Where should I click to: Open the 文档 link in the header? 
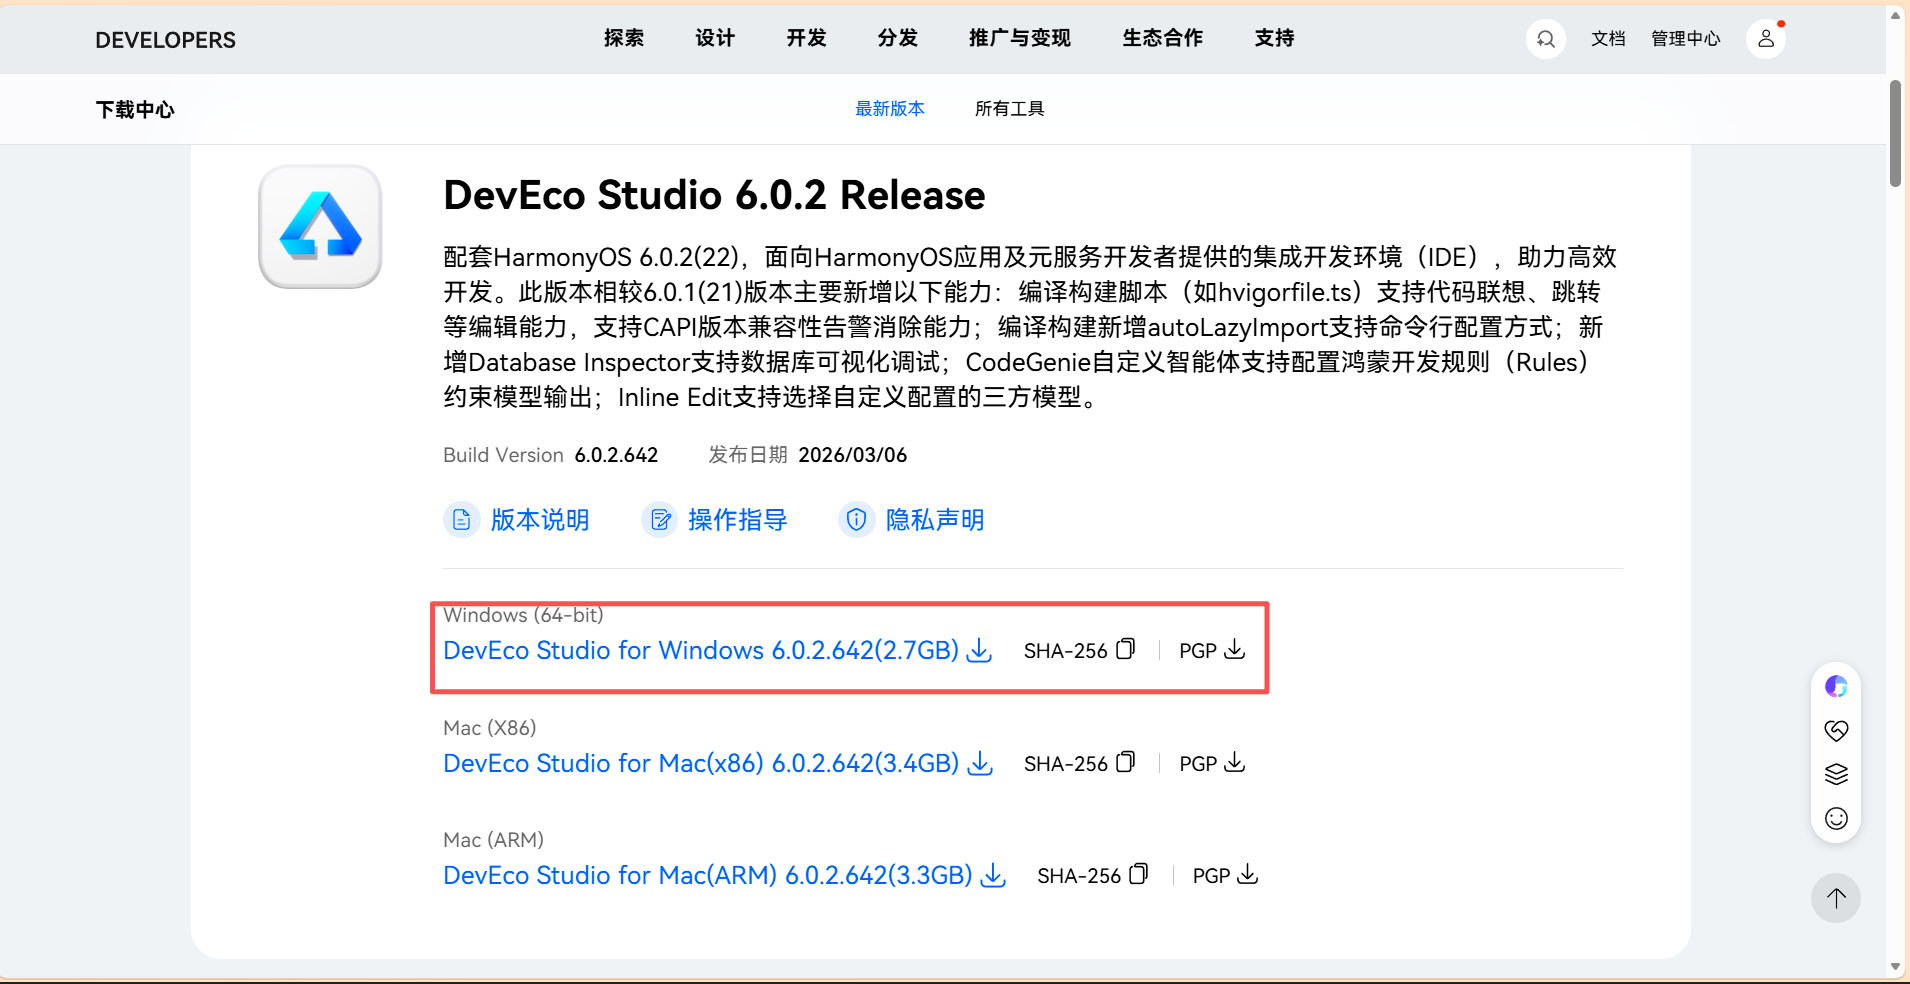pos(1608,39)
